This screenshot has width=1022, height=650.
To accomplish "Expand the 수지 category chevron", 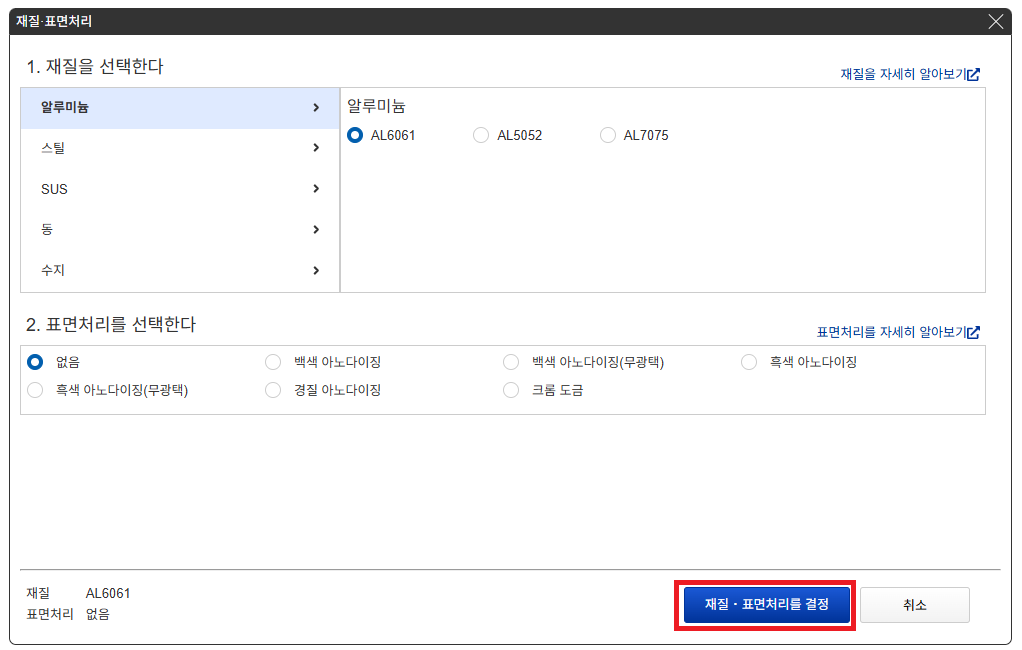I will (316, 270).
